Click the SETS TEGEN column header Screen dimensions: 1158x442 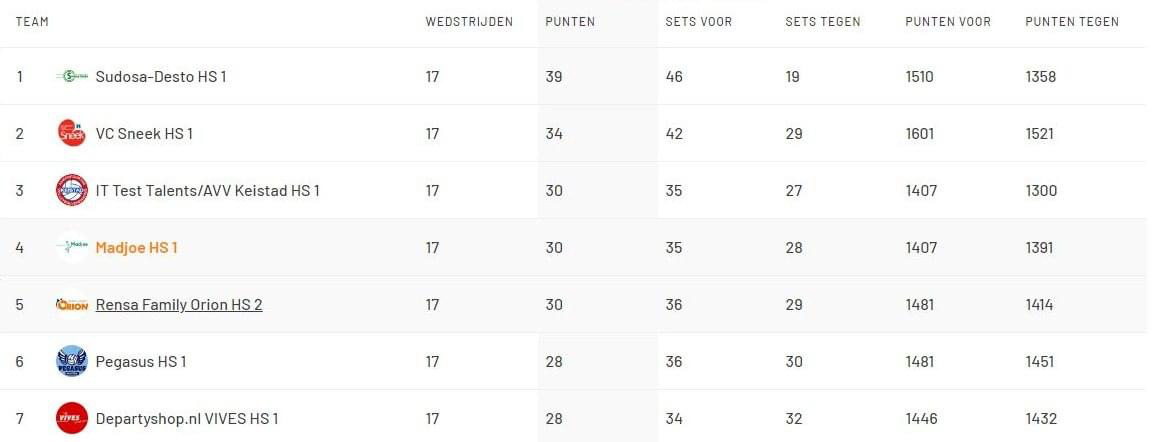(823, 21)
